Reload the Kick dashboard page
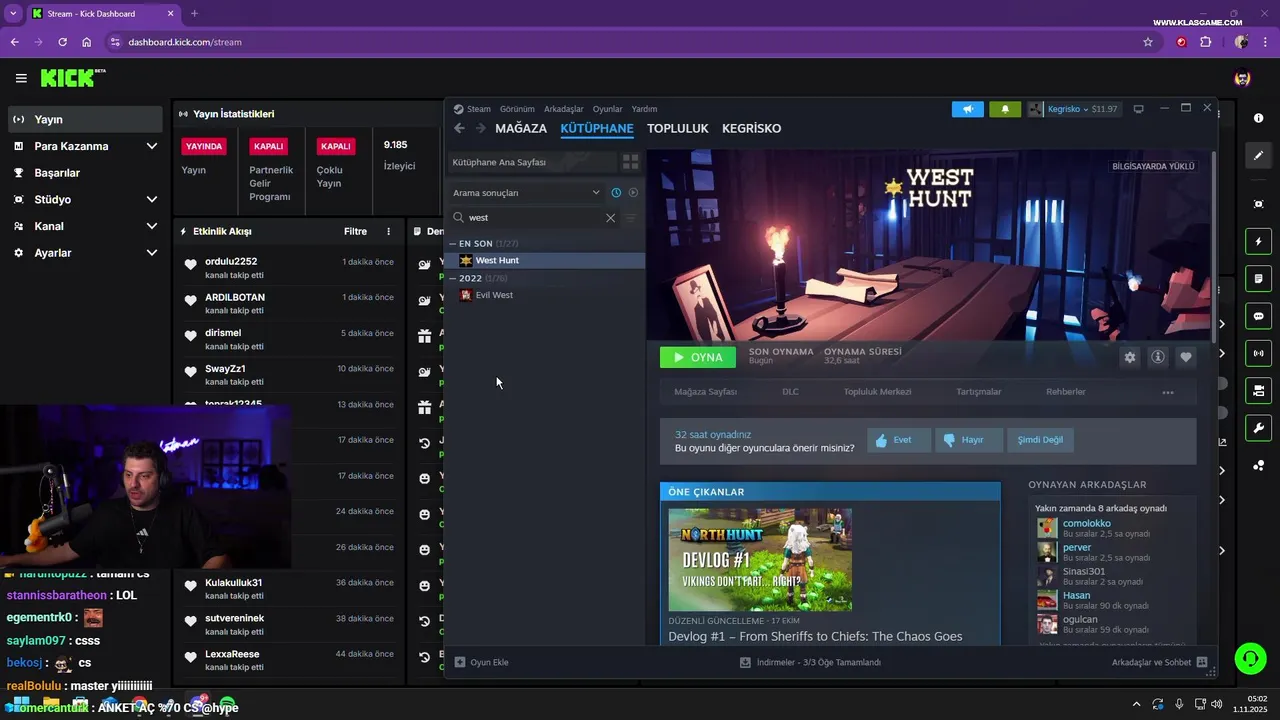This screenshot has height=720, width=1280. pos(62,42)
